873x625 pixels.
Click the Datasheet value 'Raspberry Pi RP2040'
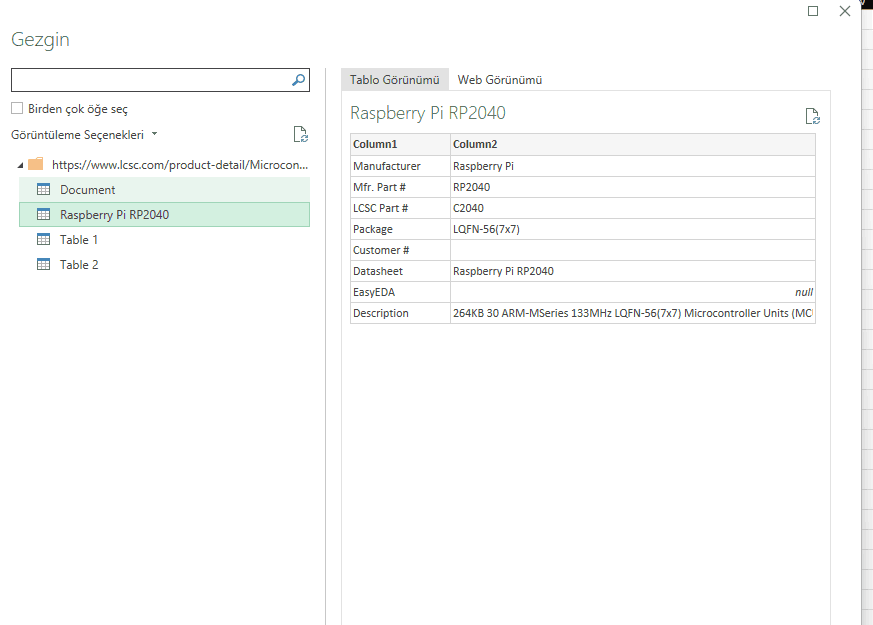632,271
